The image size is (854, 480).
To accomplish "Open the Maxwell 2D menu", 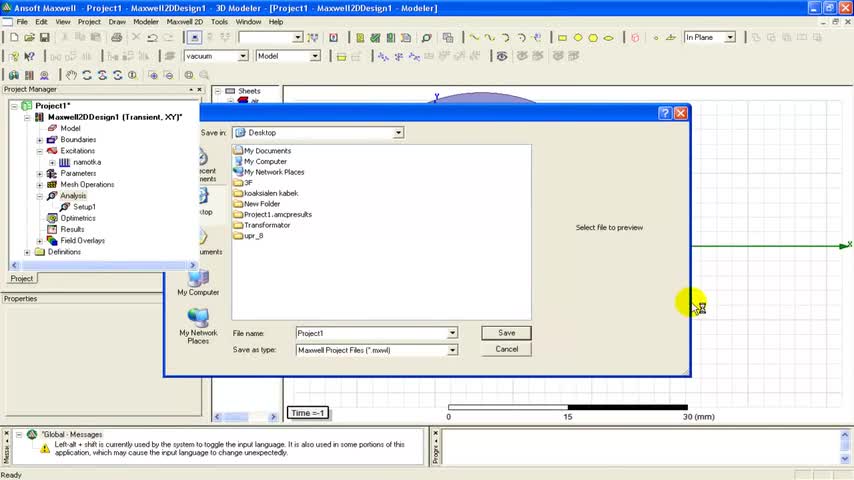I will click(185, 22).
